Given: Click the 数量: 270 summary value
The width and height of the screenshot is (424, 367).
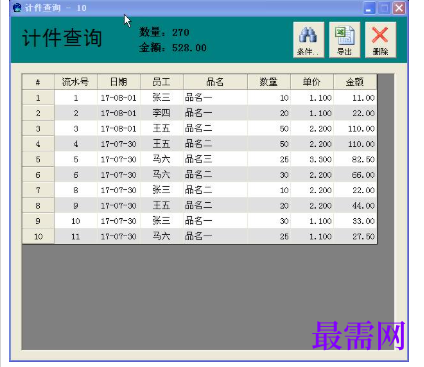Looking at the screenshot, I should point(164,32).
